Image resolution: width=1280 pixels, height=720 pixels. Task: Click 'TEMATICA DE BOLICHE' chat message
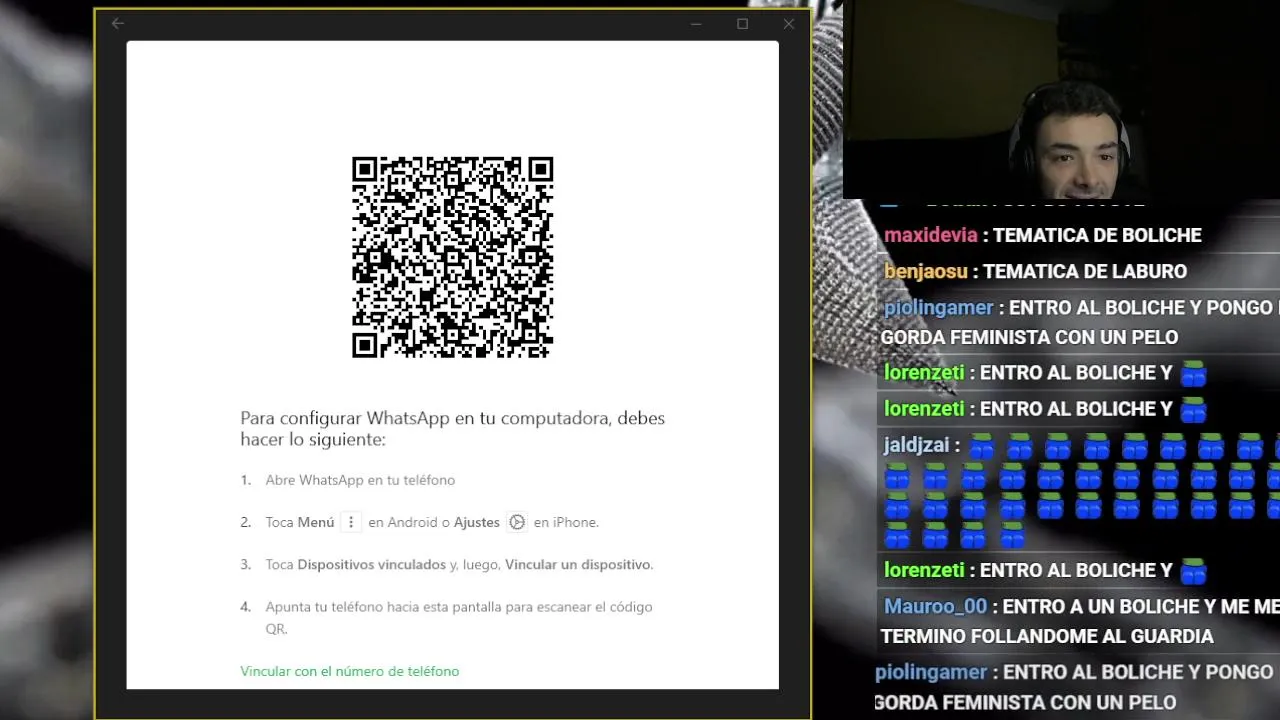(1097, 235)
